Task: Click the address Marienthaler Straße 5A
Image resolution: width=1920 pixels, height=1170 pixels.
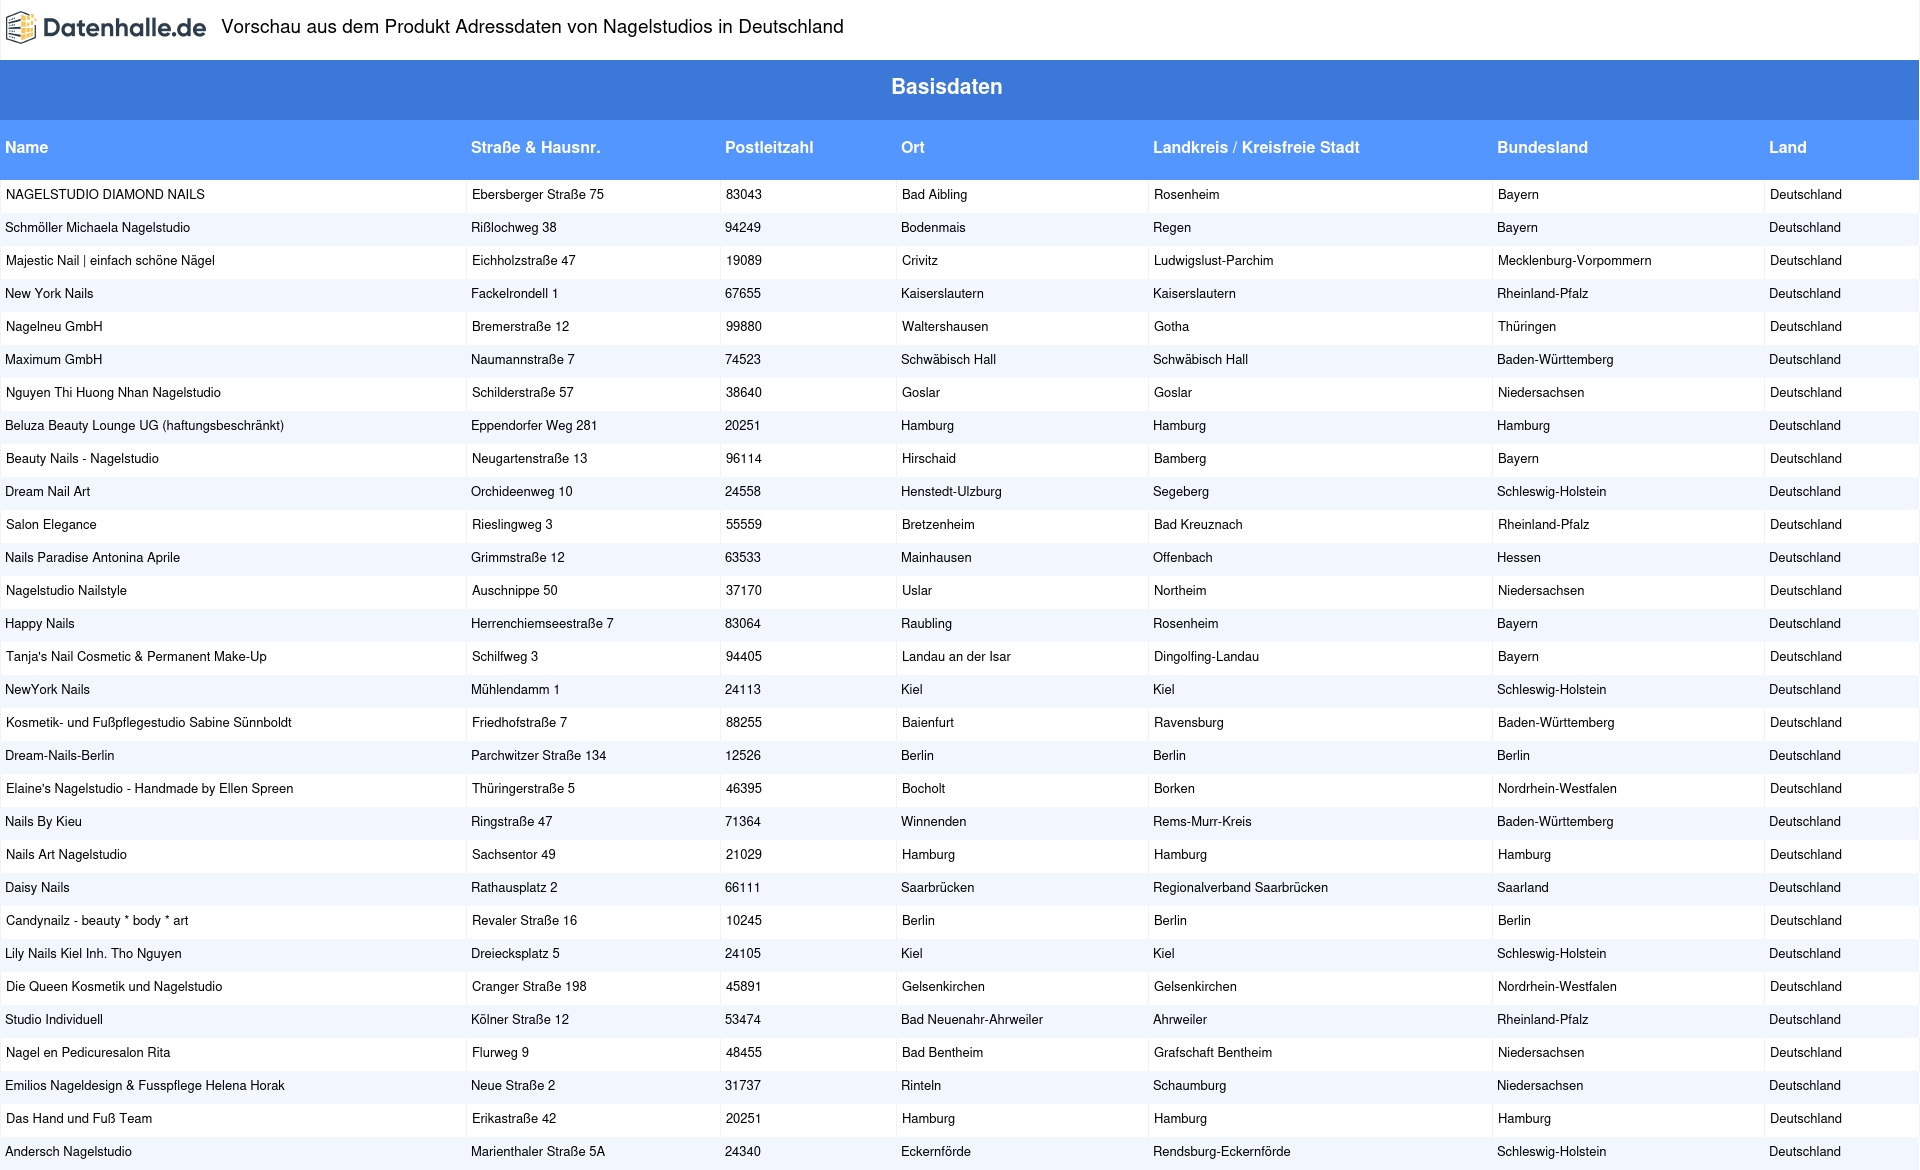Action: tap(538, 1152)
